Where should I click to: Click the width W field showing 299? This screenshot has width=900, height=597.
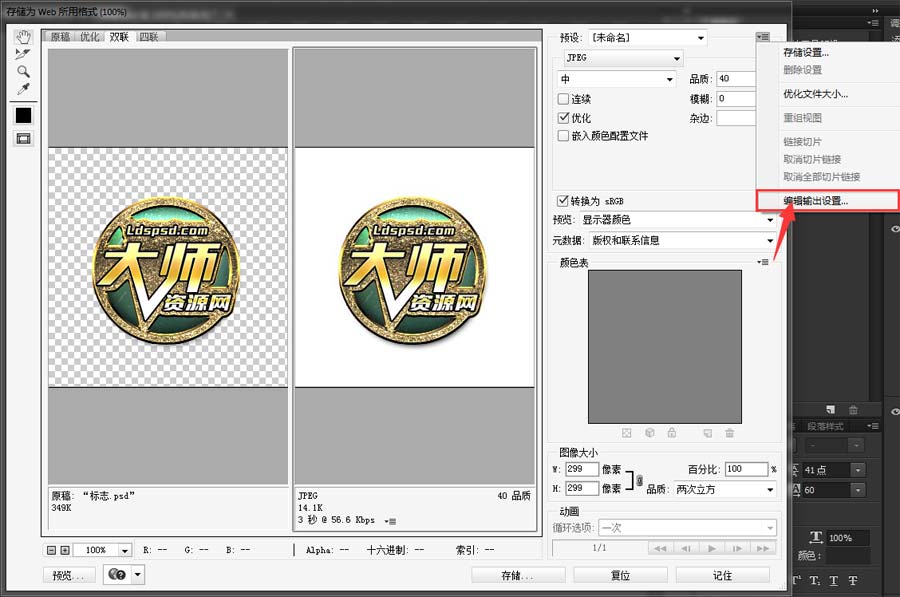tap(582, 470)
